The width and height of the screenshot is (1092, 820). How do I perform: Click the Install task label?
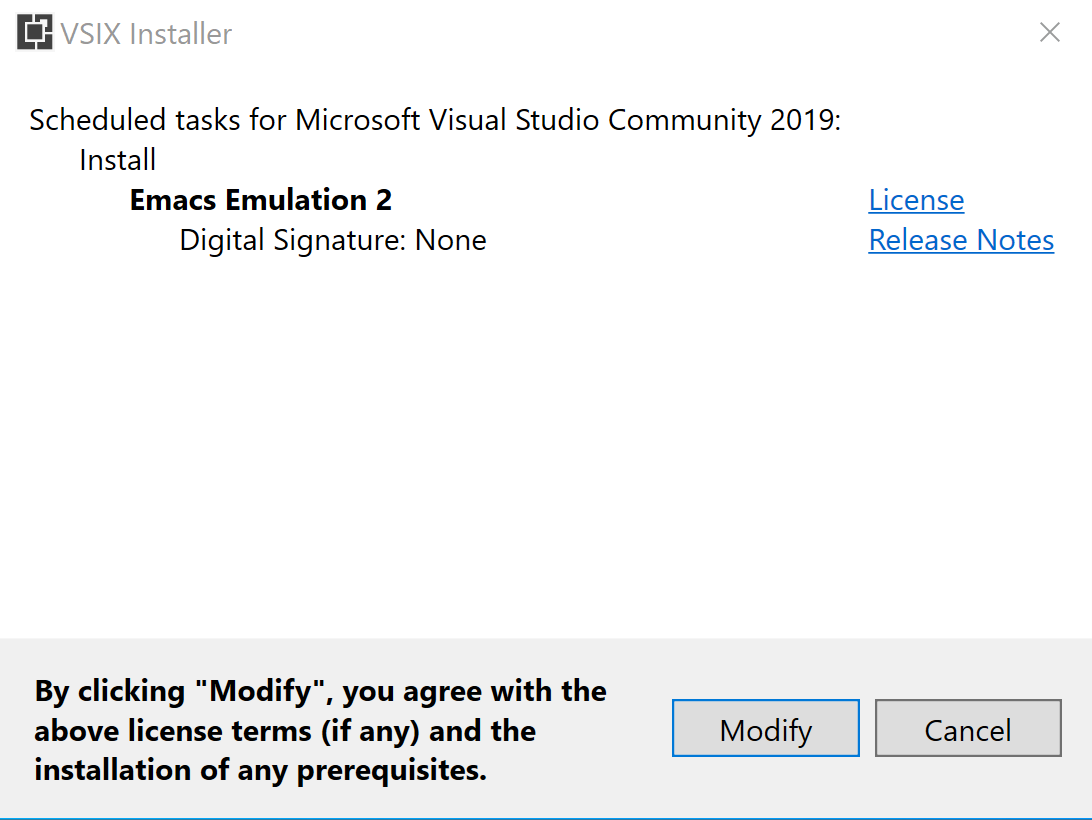[116, 159]
